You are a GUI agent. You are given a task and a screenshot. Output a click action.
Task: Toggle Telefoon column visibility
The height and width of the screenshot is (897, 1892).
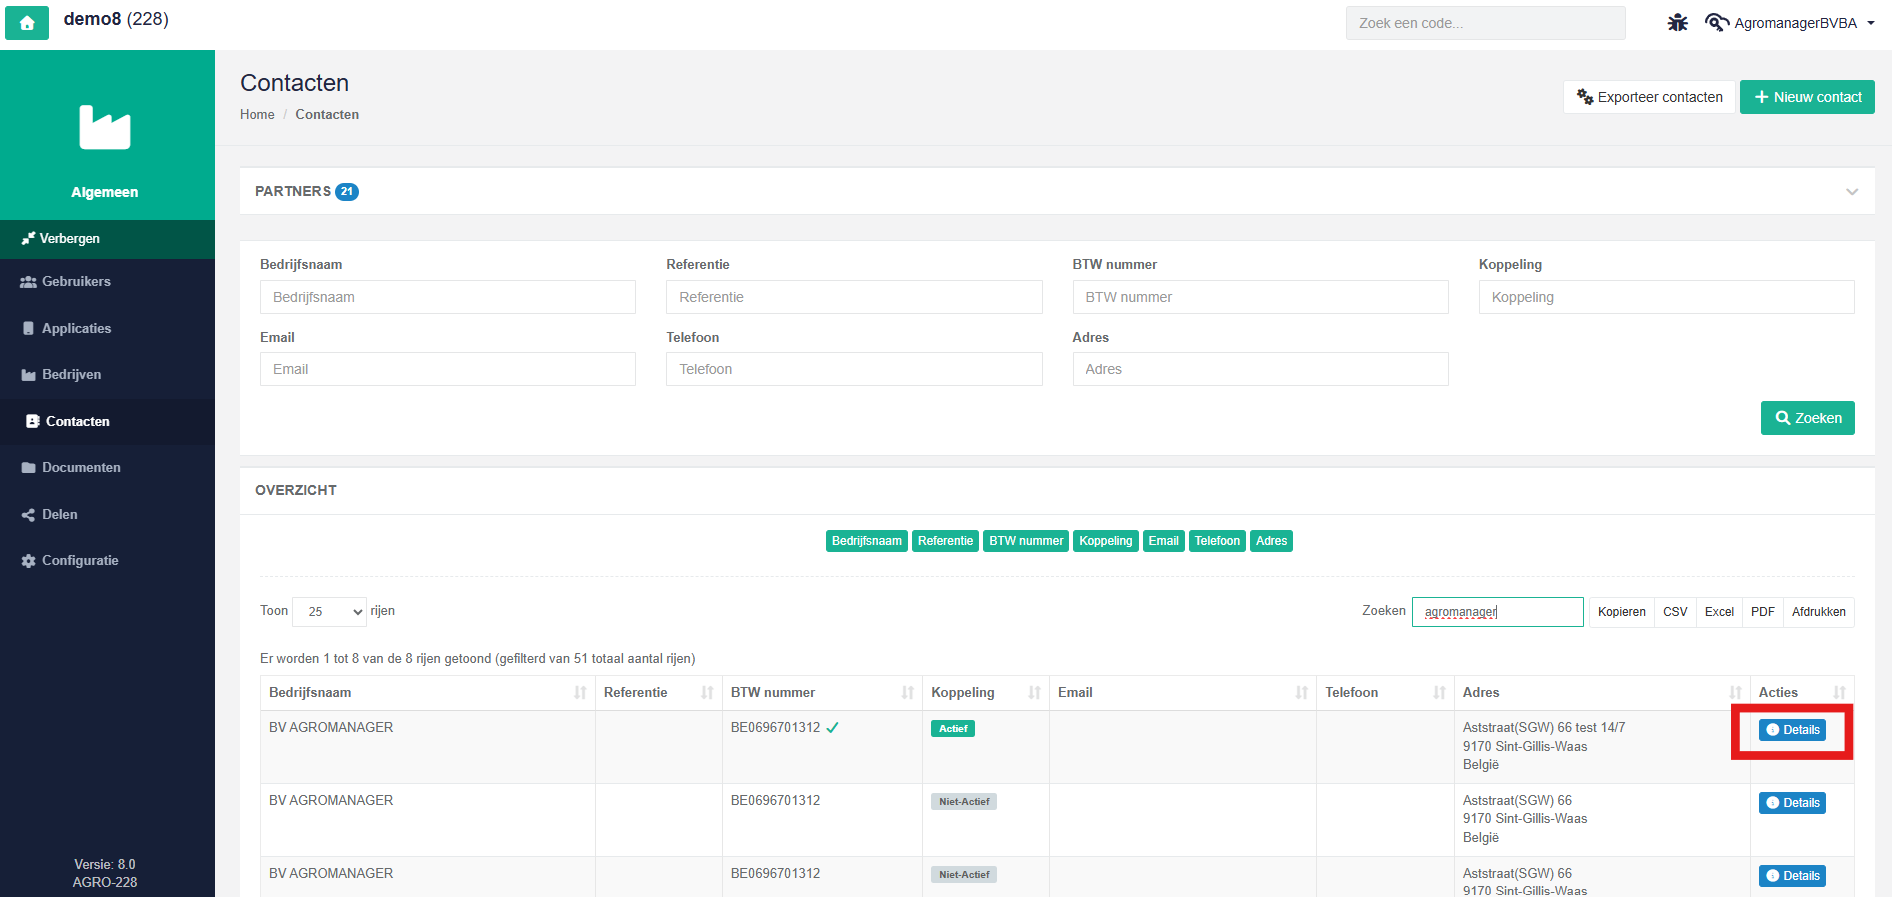coord(1217,541)
